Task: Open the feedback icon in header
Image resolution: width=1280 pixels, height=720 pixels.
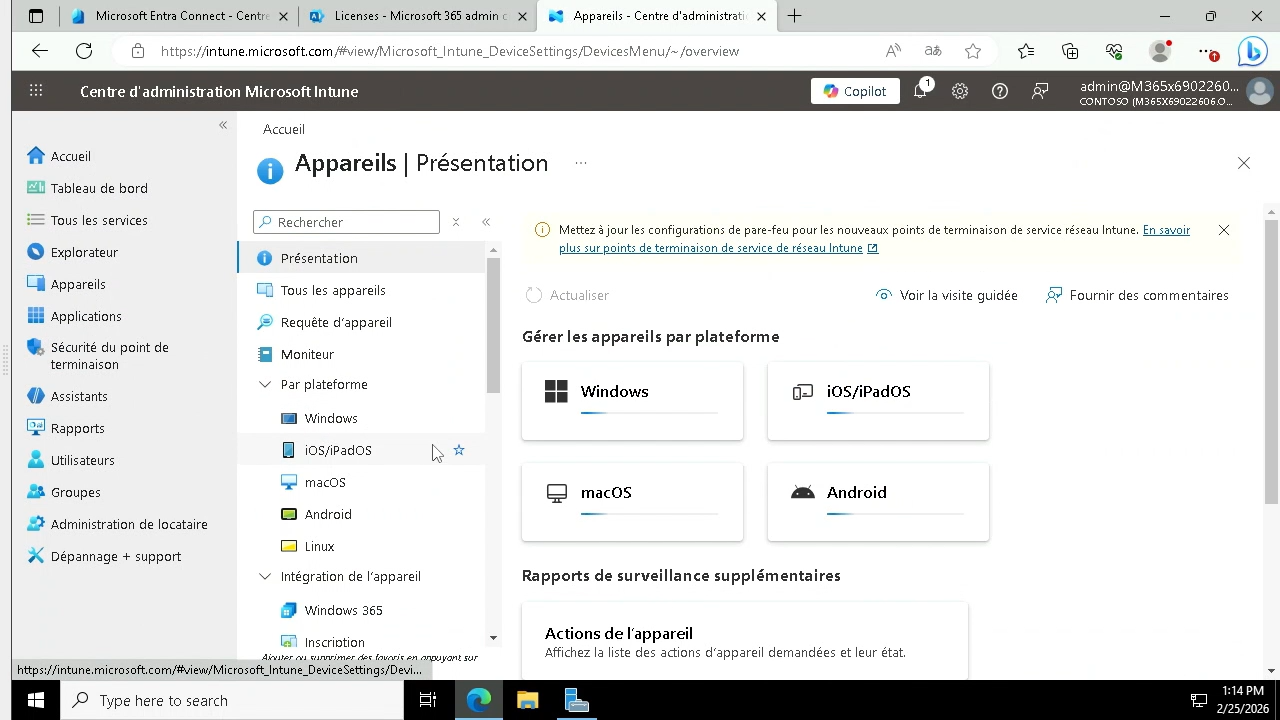Action: point(1040,91)
